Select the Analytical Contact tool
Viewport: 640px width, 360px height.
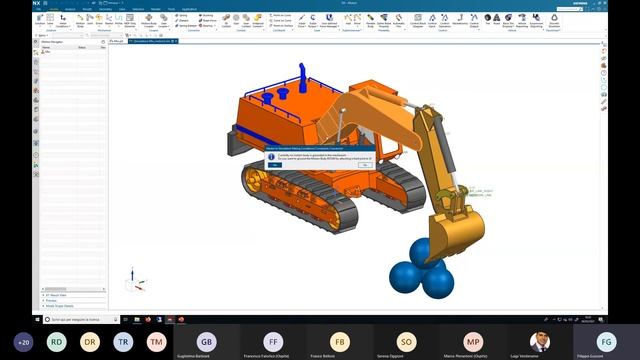click(258, 20)
